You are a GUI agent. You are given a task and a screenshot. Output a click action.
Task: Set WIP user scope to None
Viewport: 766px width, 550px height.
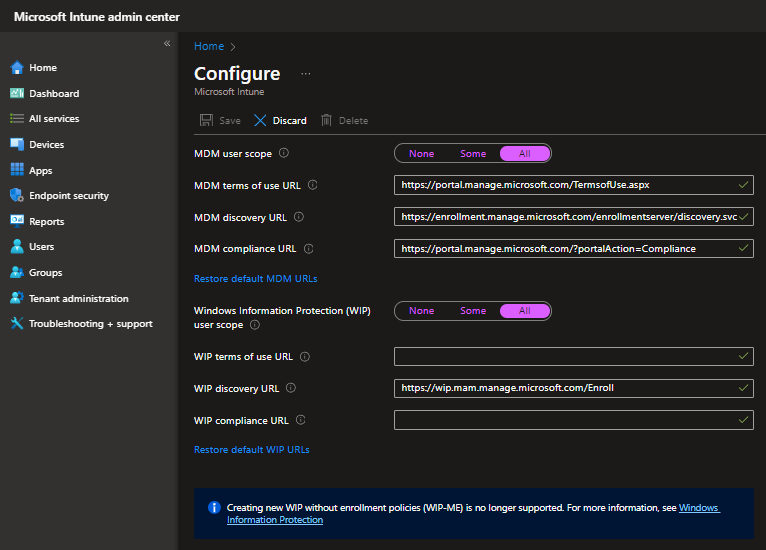(422, 311)
